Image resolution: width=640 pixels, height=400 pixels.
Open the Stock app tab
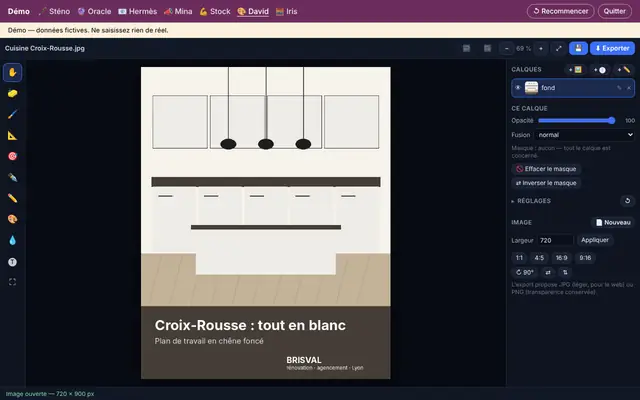[x=215, y=11]
